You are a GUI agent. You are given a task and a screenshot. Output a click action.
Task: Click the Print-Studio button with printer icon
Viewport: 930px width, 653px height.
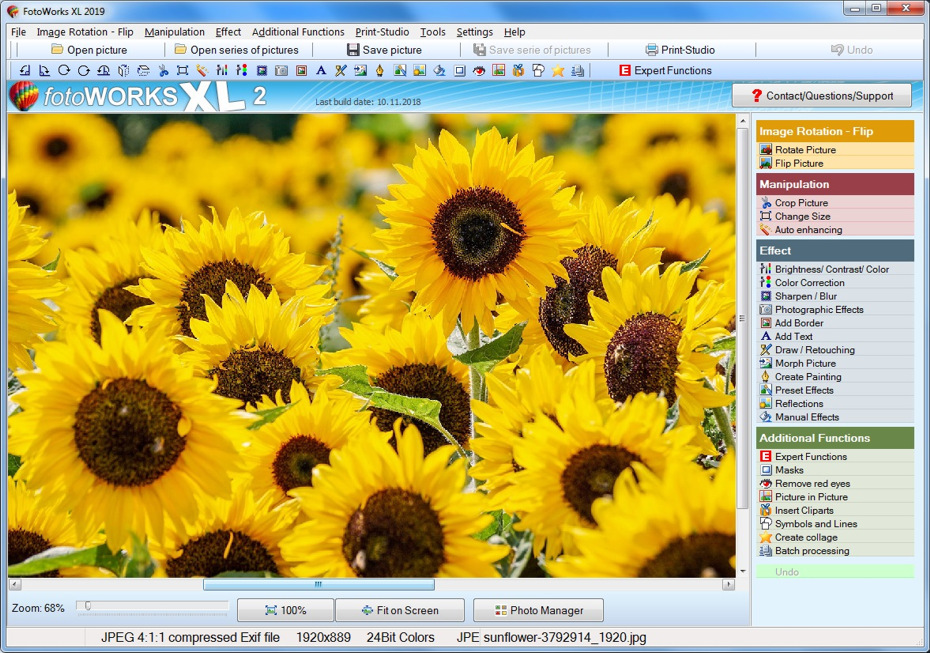coord(680,50)
